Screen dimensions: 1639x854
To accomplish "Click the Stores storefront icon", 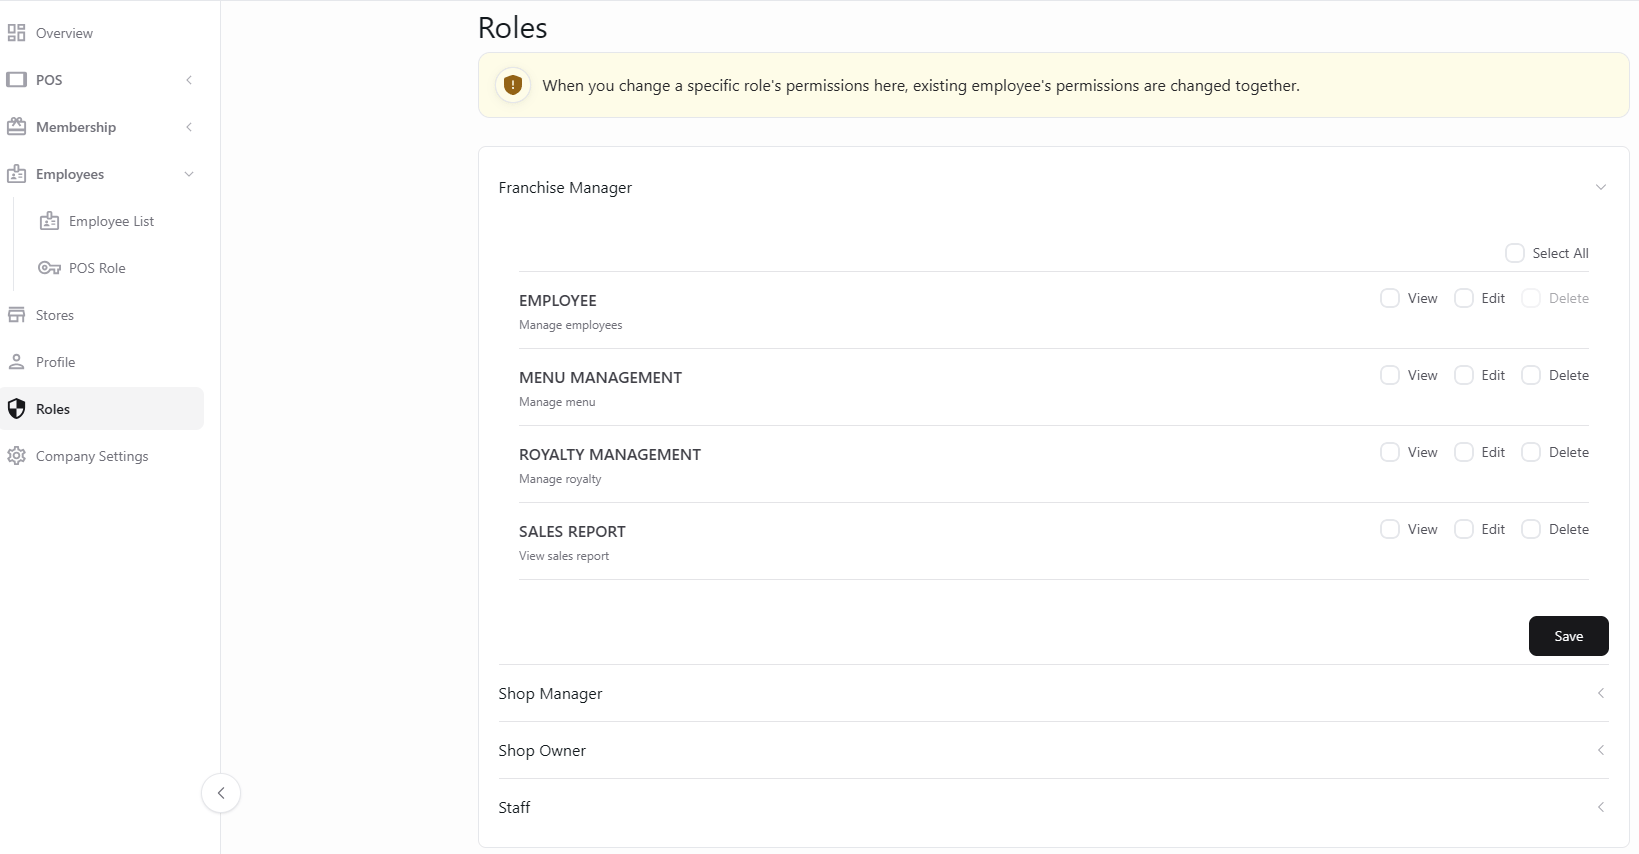I will click(x=16, y=315).
